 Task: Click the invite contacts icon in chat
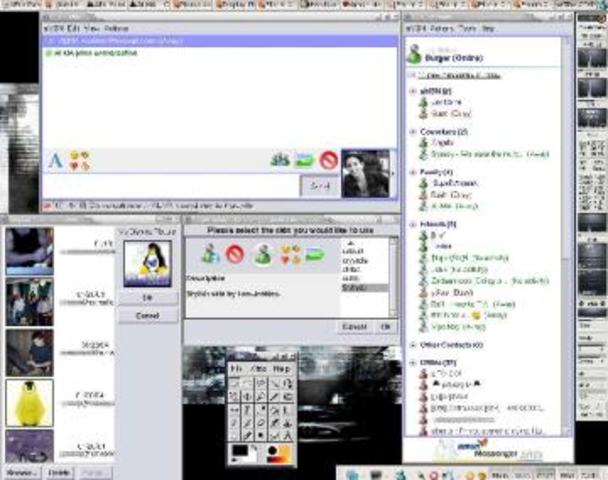[280, 159]
